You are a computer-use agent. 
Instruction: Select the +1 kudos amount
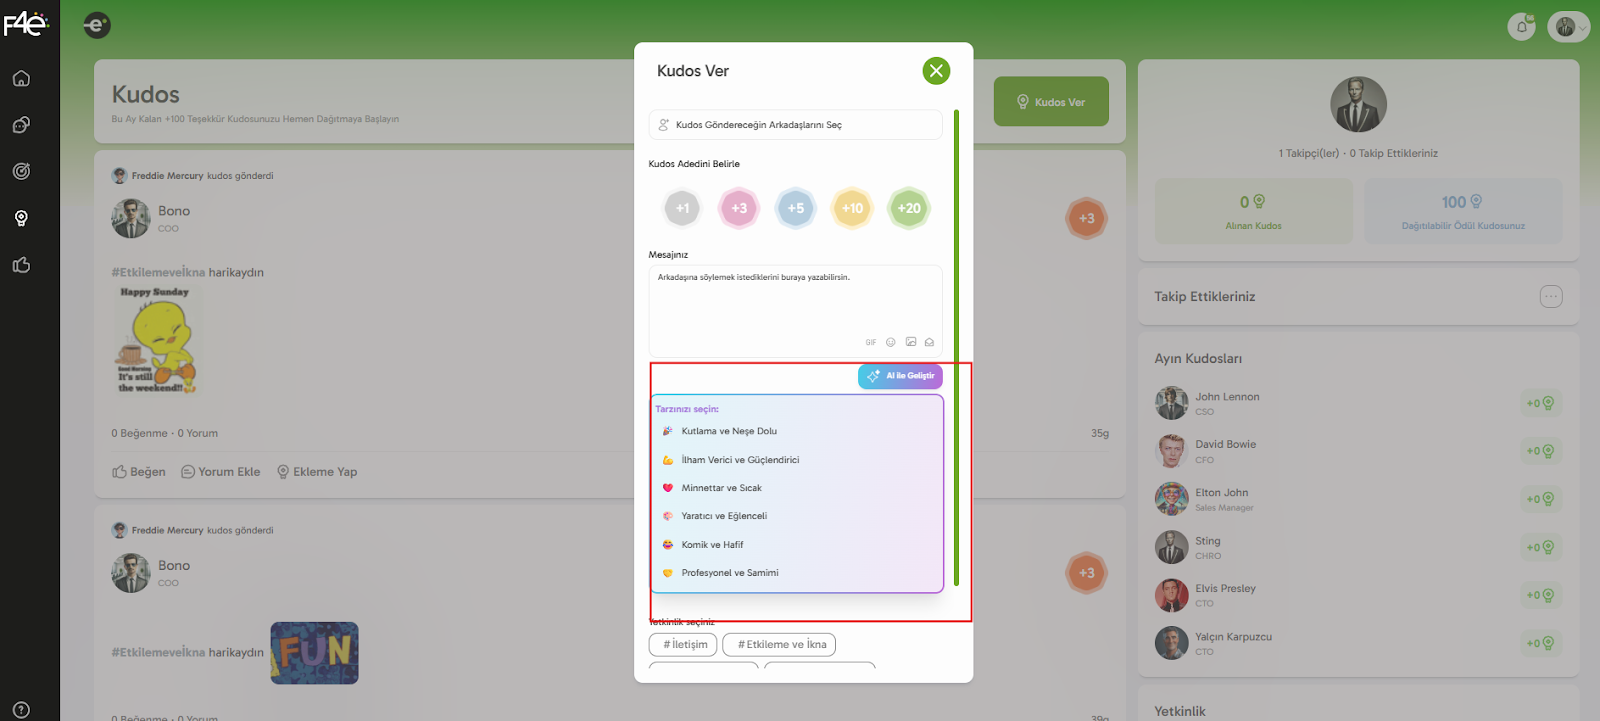tap(682, 208)
